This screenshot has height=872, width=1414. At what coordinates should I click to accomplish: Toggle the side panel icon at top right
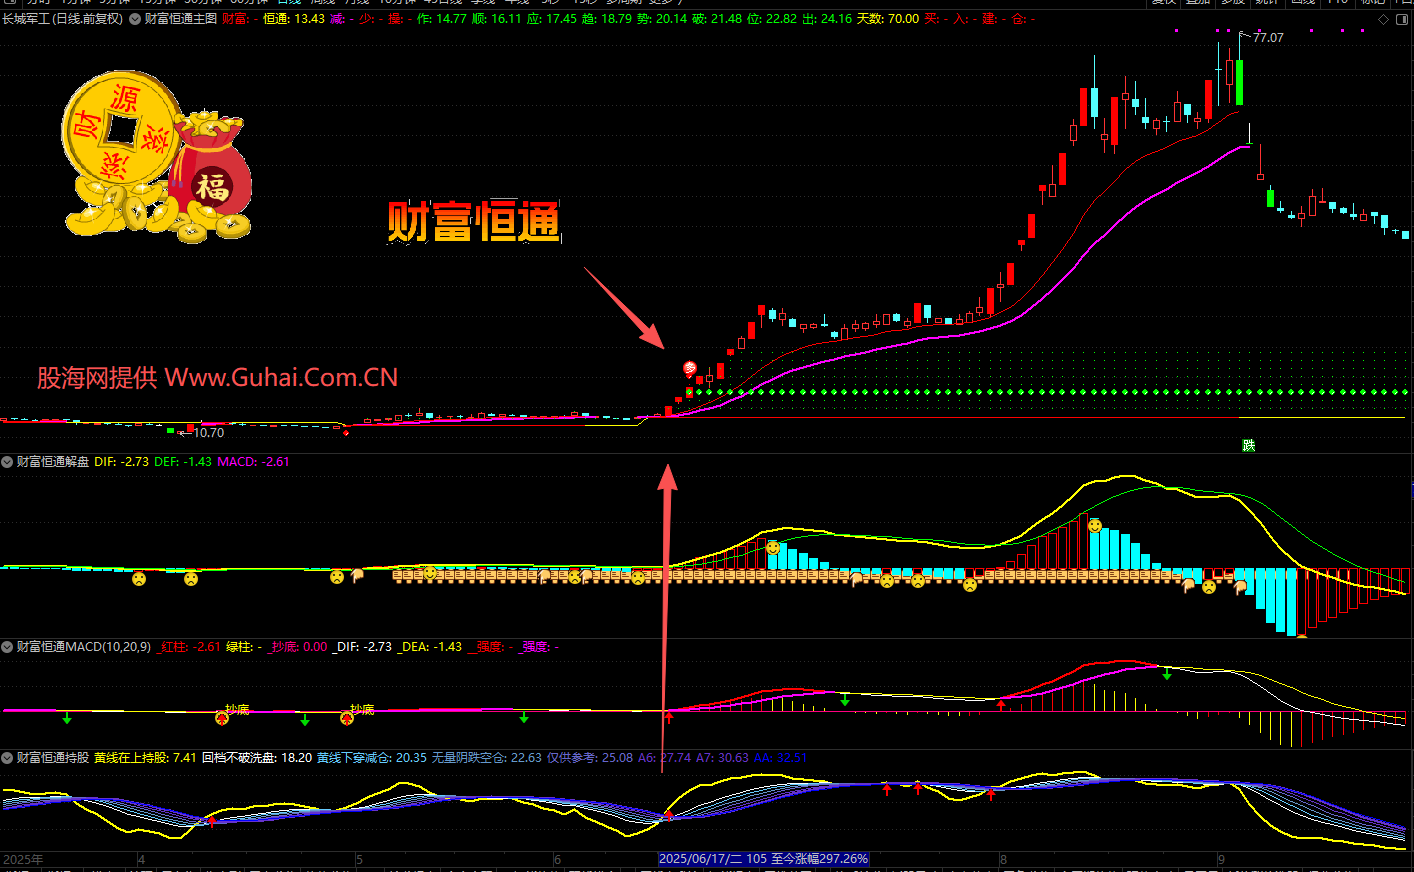click(x=1403, y=19)
